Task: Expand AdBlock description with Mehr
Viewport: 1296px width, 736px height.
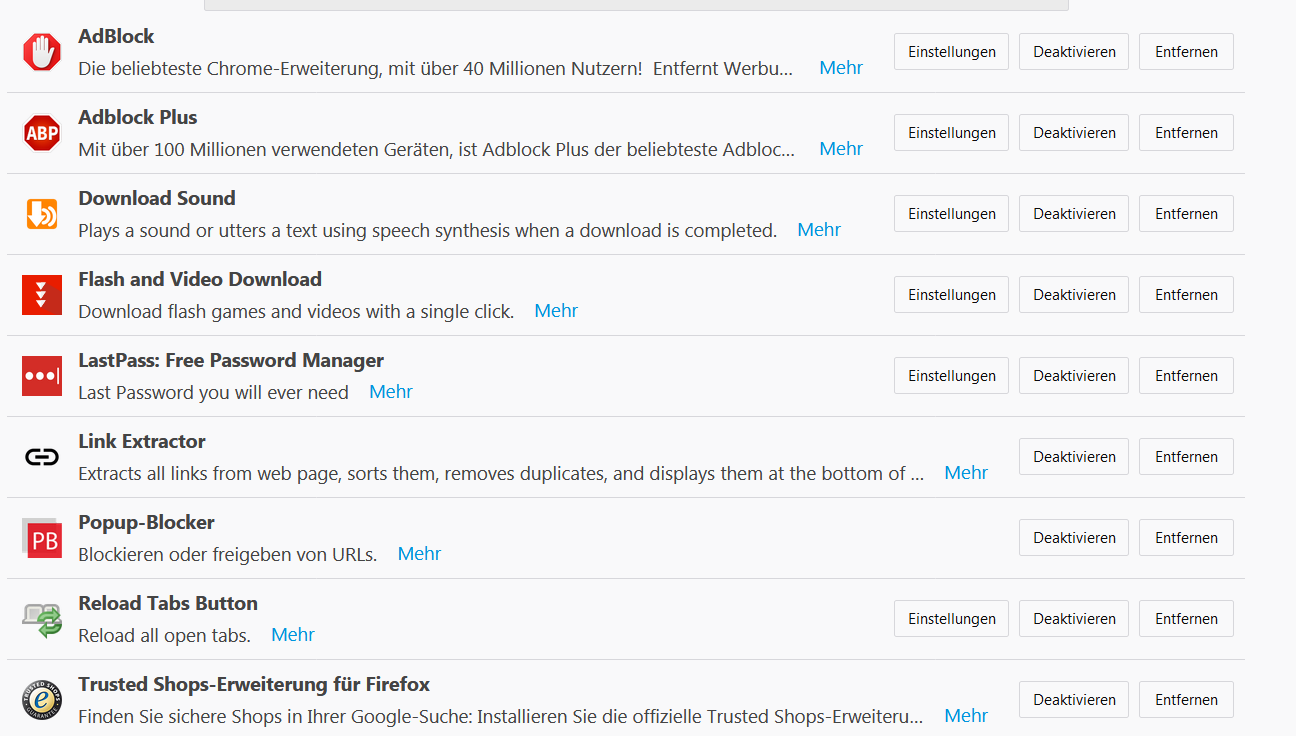Action: pyautogui.click(x=841, y=68)
